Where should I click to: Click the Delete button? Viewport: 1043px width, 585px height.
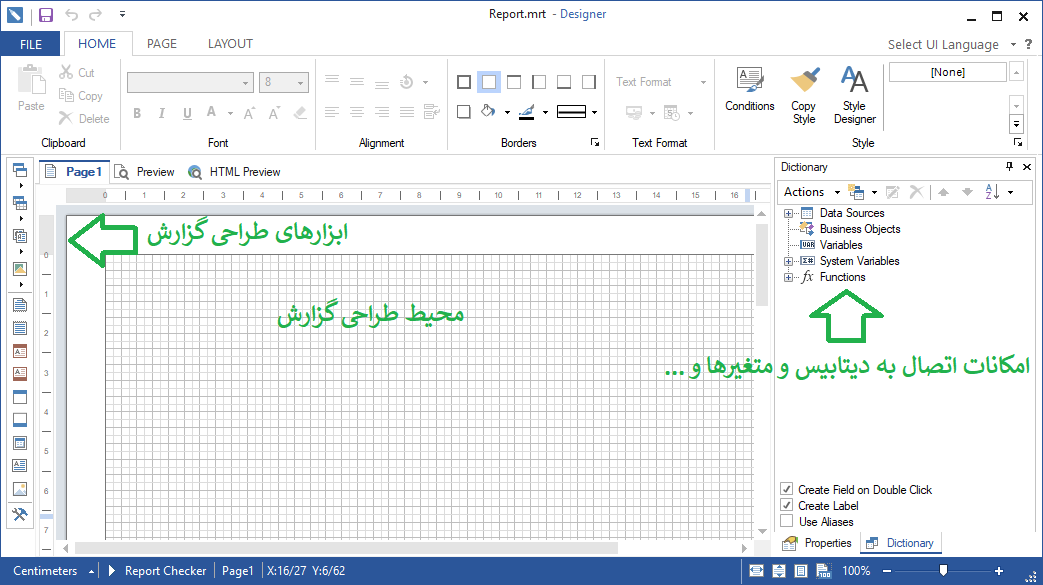[84, 118]
